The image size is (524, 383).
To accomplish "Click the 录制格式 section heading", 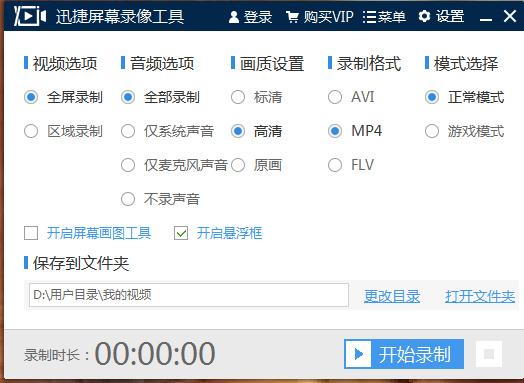I will click(x=369, y=63).
